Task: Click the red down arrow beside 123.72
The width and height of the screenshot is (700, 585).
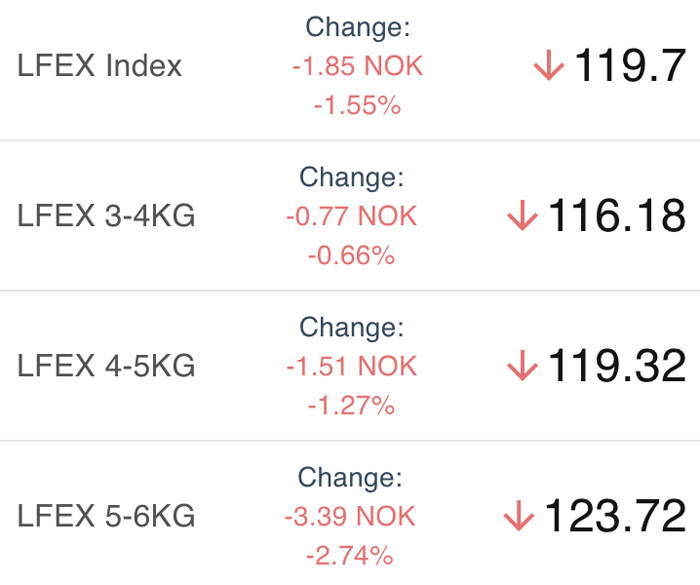Action: (x=519, y=516)
